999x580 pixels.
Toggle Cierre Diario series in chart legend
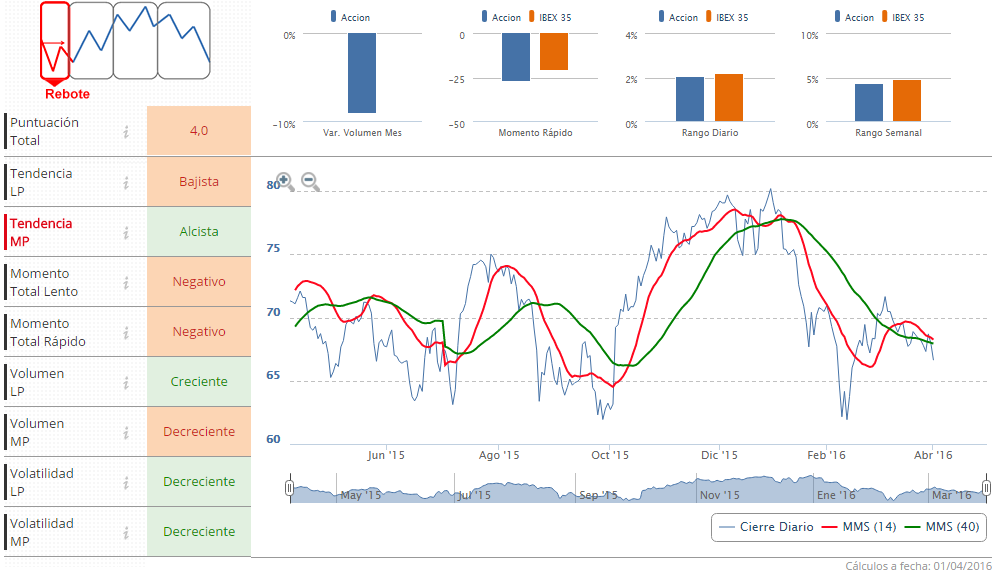point(766,527)
